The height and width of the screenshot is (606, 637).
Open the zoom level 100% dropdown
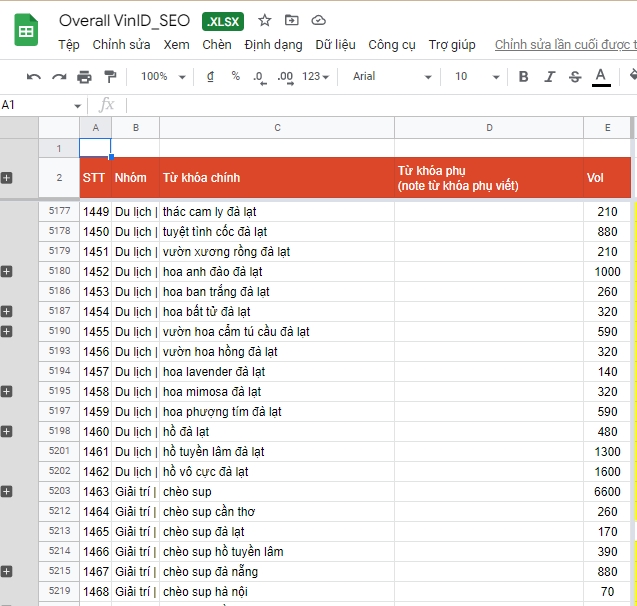(163, 76)
